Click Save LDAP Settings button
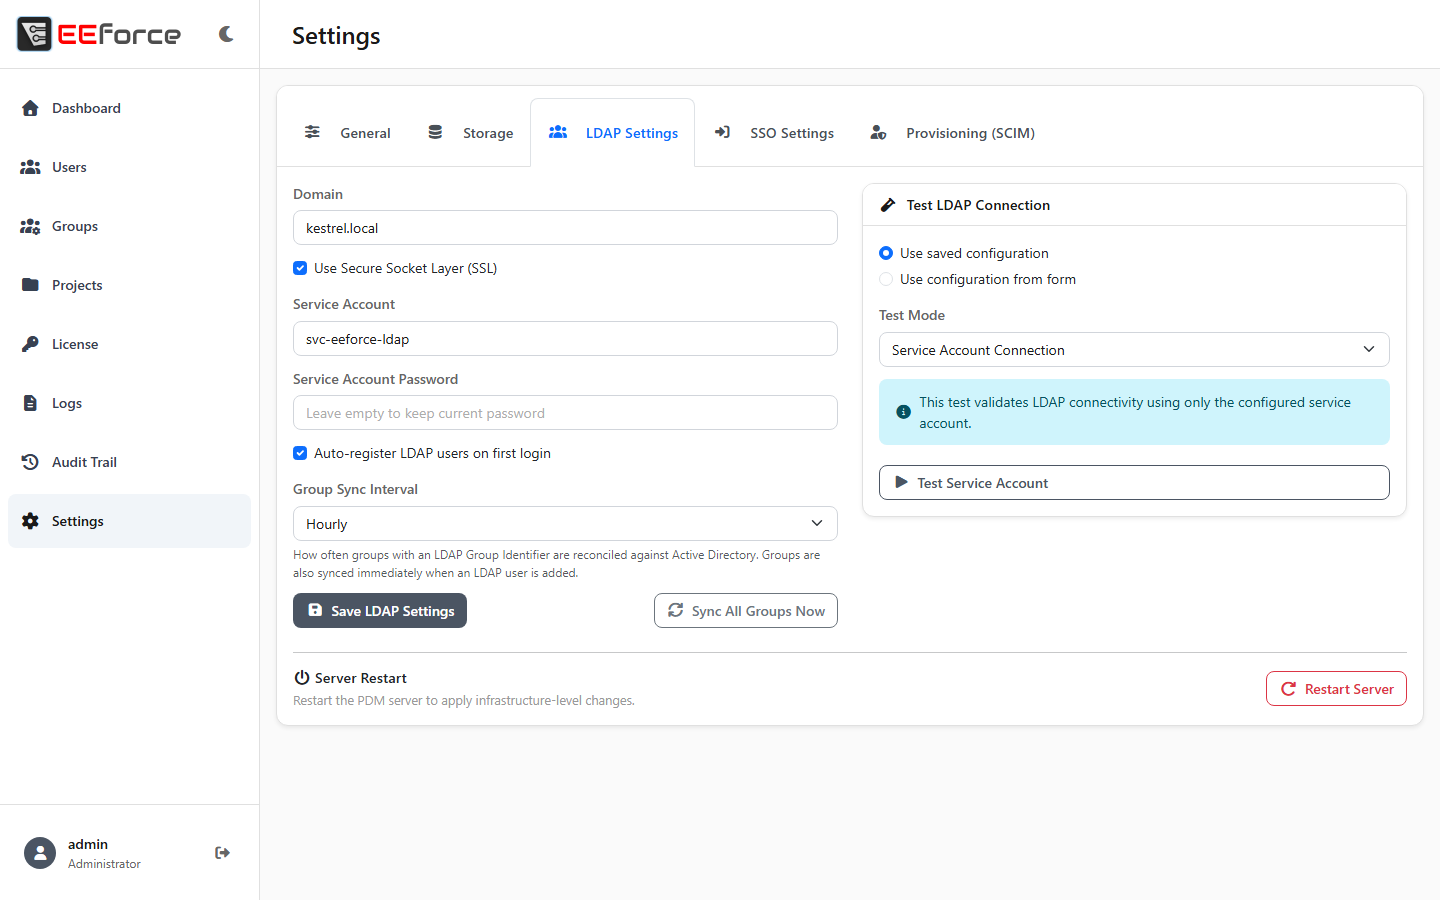Screen dimensions: 1440x900 click(380, 611)
